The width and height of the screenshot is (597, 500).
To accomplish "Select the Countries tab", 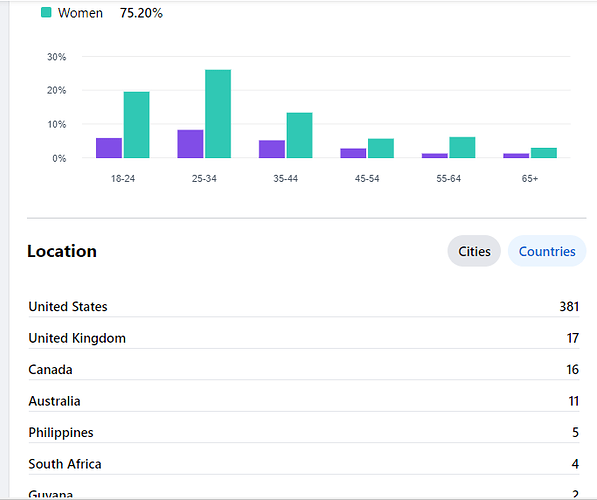I will [x=547, y=251].
